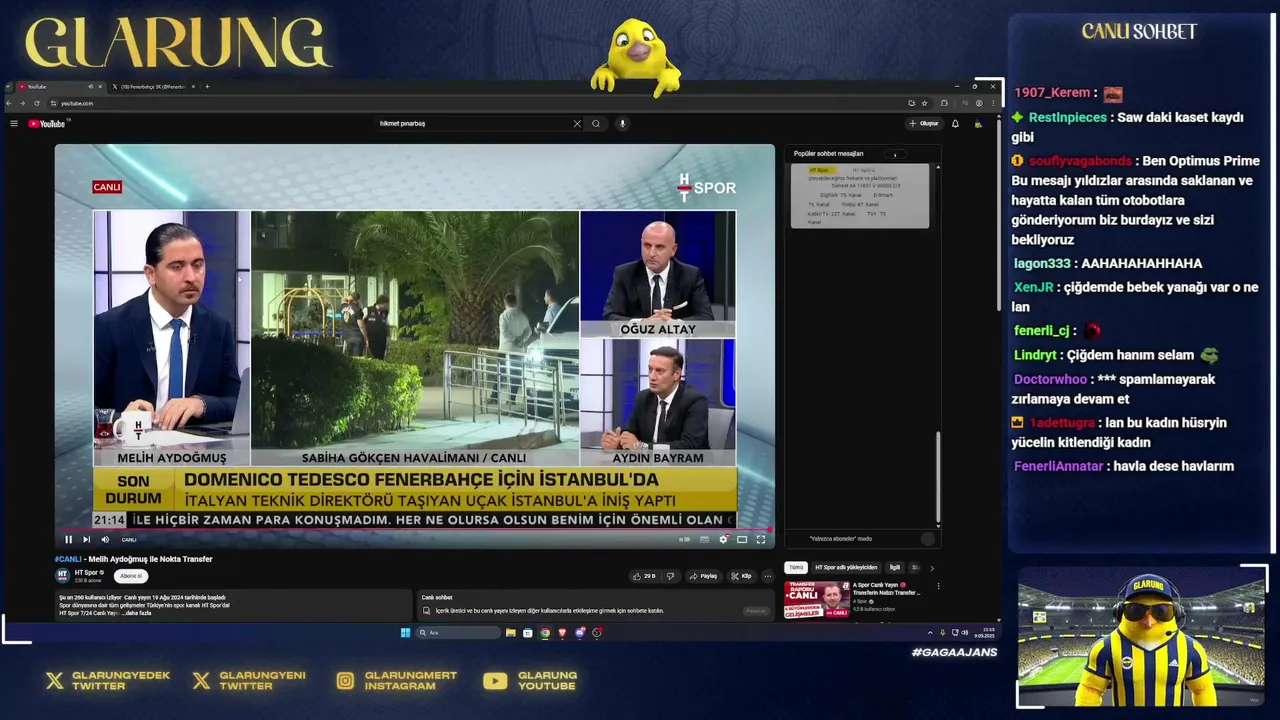
Task: Pause the YouTube live video
Action: [68, 539]
